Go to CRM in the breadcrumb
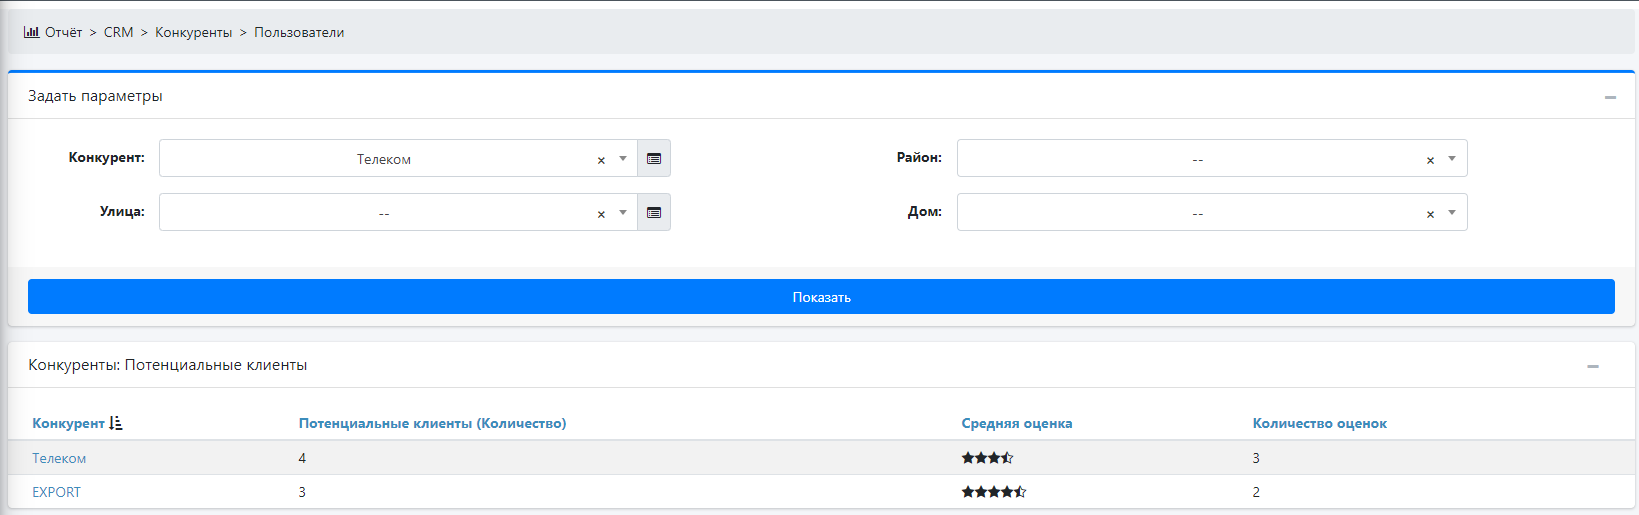The width and height of the screenshot is (1639, 515). (x=118, y=32)
